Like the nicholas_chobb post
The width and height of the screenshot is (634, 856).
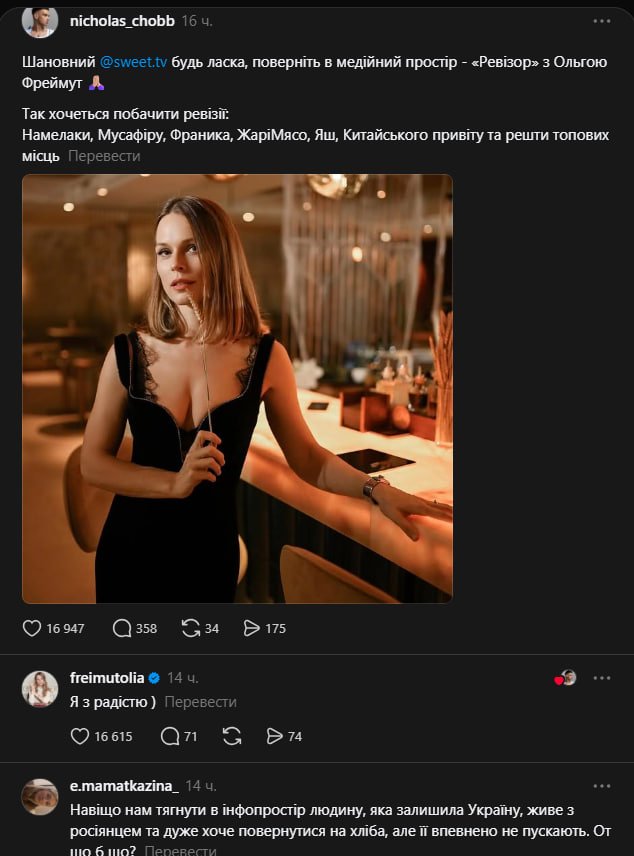coord(32,628)
